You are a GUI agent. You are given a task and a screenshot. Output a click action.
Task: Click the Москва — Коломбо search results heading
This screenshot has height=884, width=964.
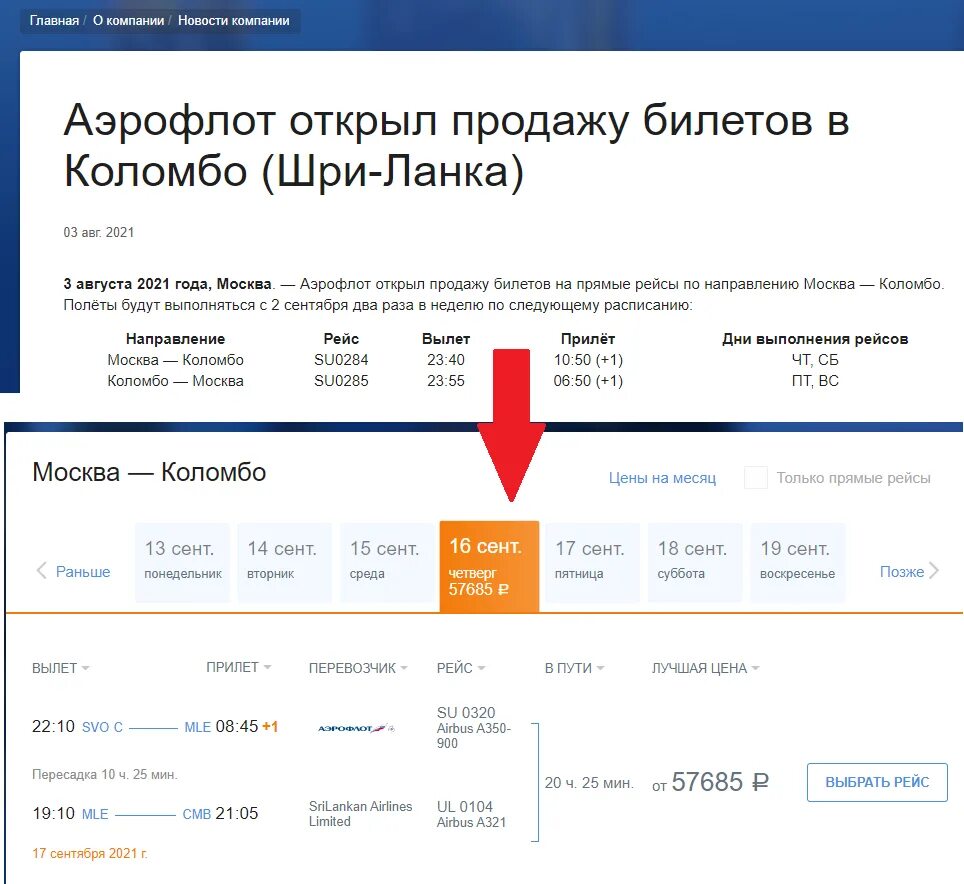pyautogui.click(x=149, y=472)
